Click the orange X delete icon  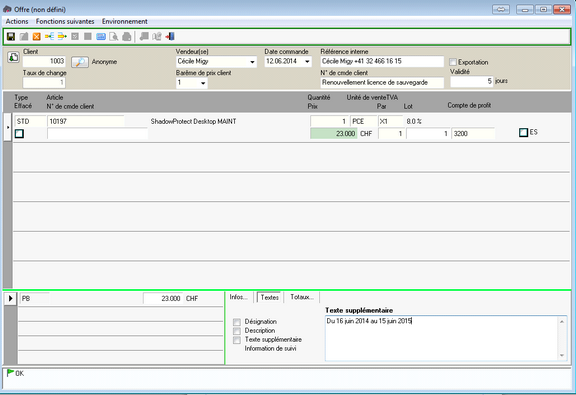point(36,36)
